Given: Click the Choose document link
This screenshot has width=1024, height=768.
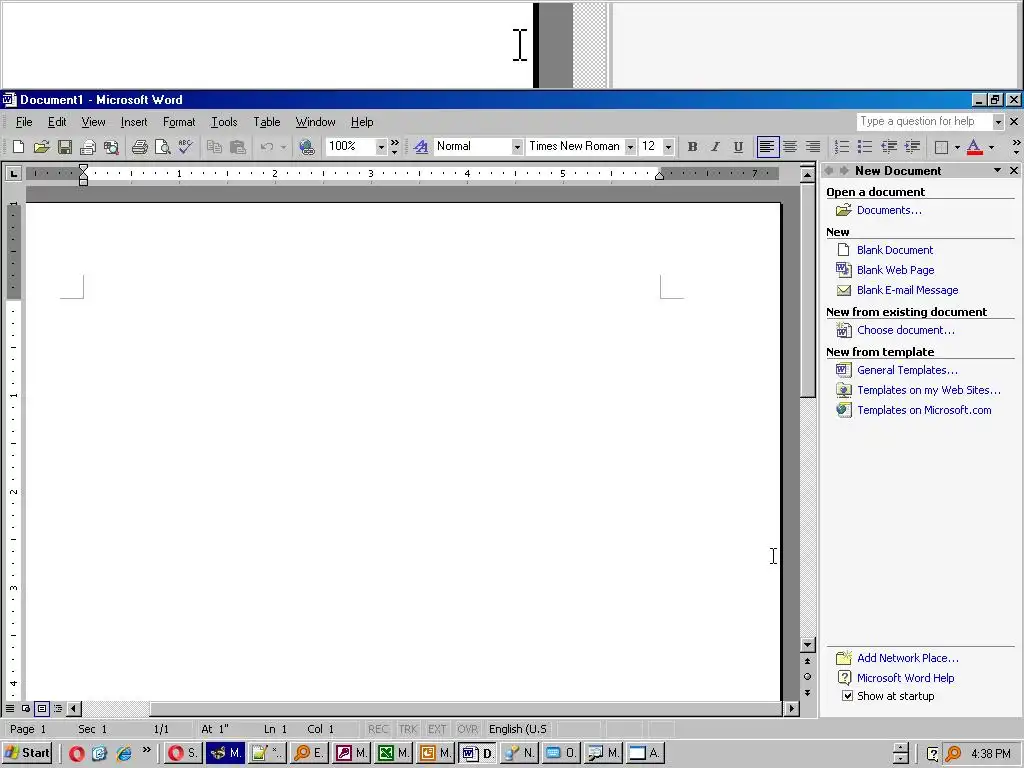Looking at the screenshot, I should [x=906, y=330].
